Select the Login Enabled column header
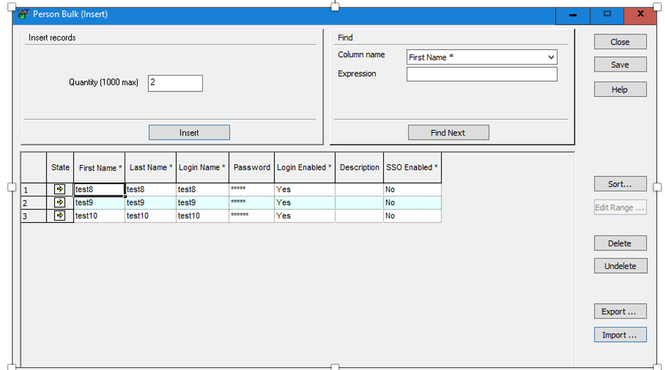The width and height of the screenshot is (665, 370). (305, 168)
